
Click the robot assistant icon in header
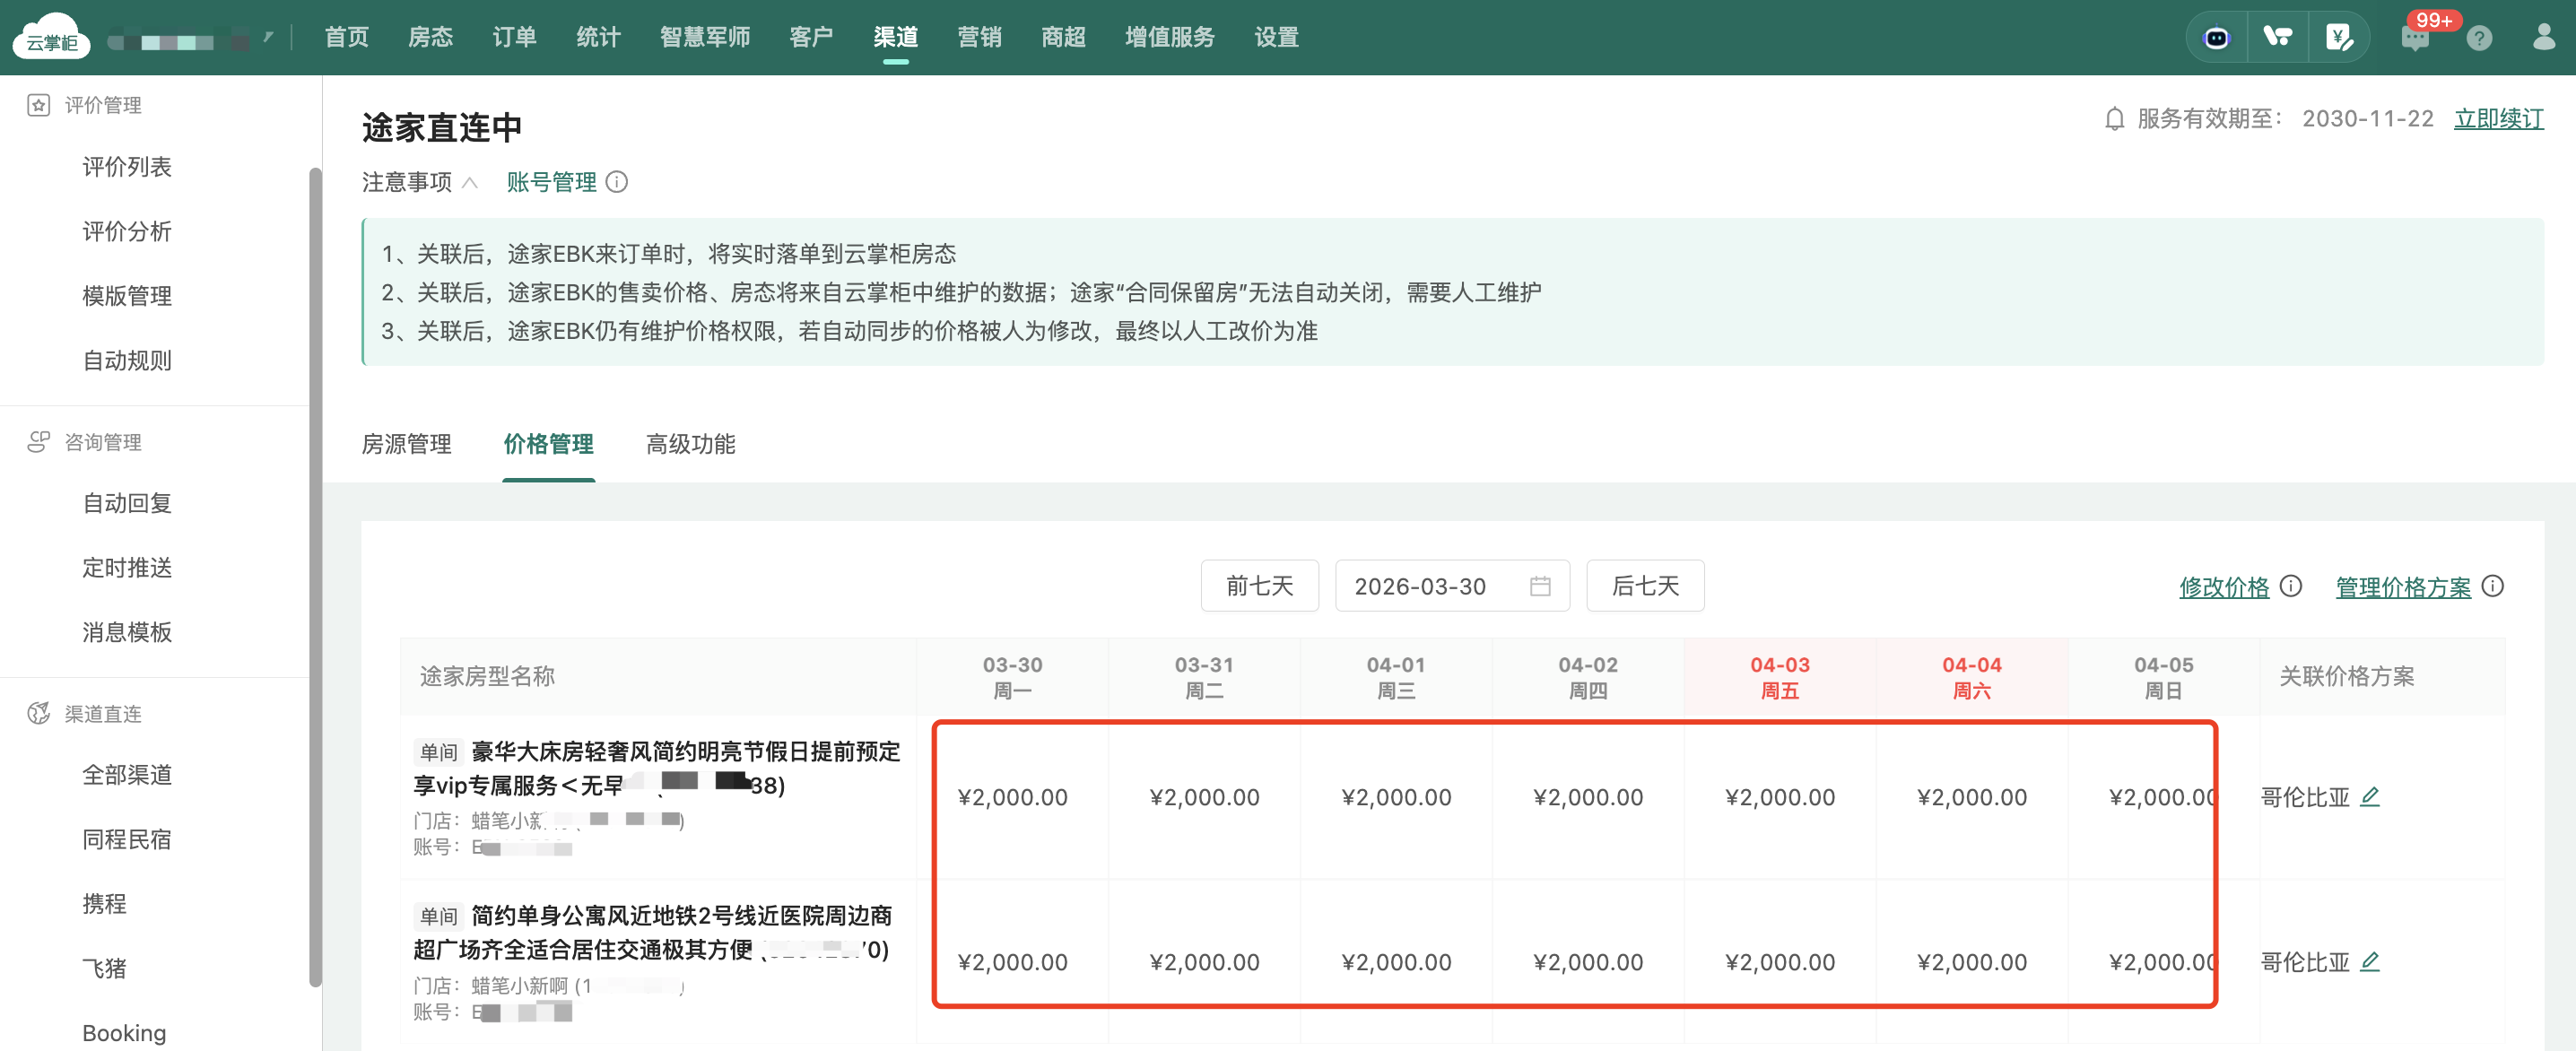coord(2216,38)
